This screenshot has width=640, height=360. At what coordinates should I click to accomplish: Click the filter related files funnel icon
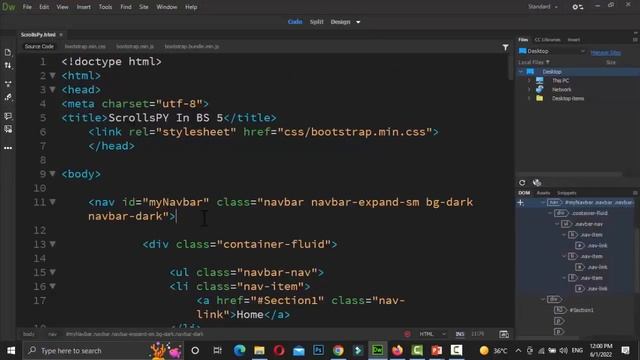505,48
